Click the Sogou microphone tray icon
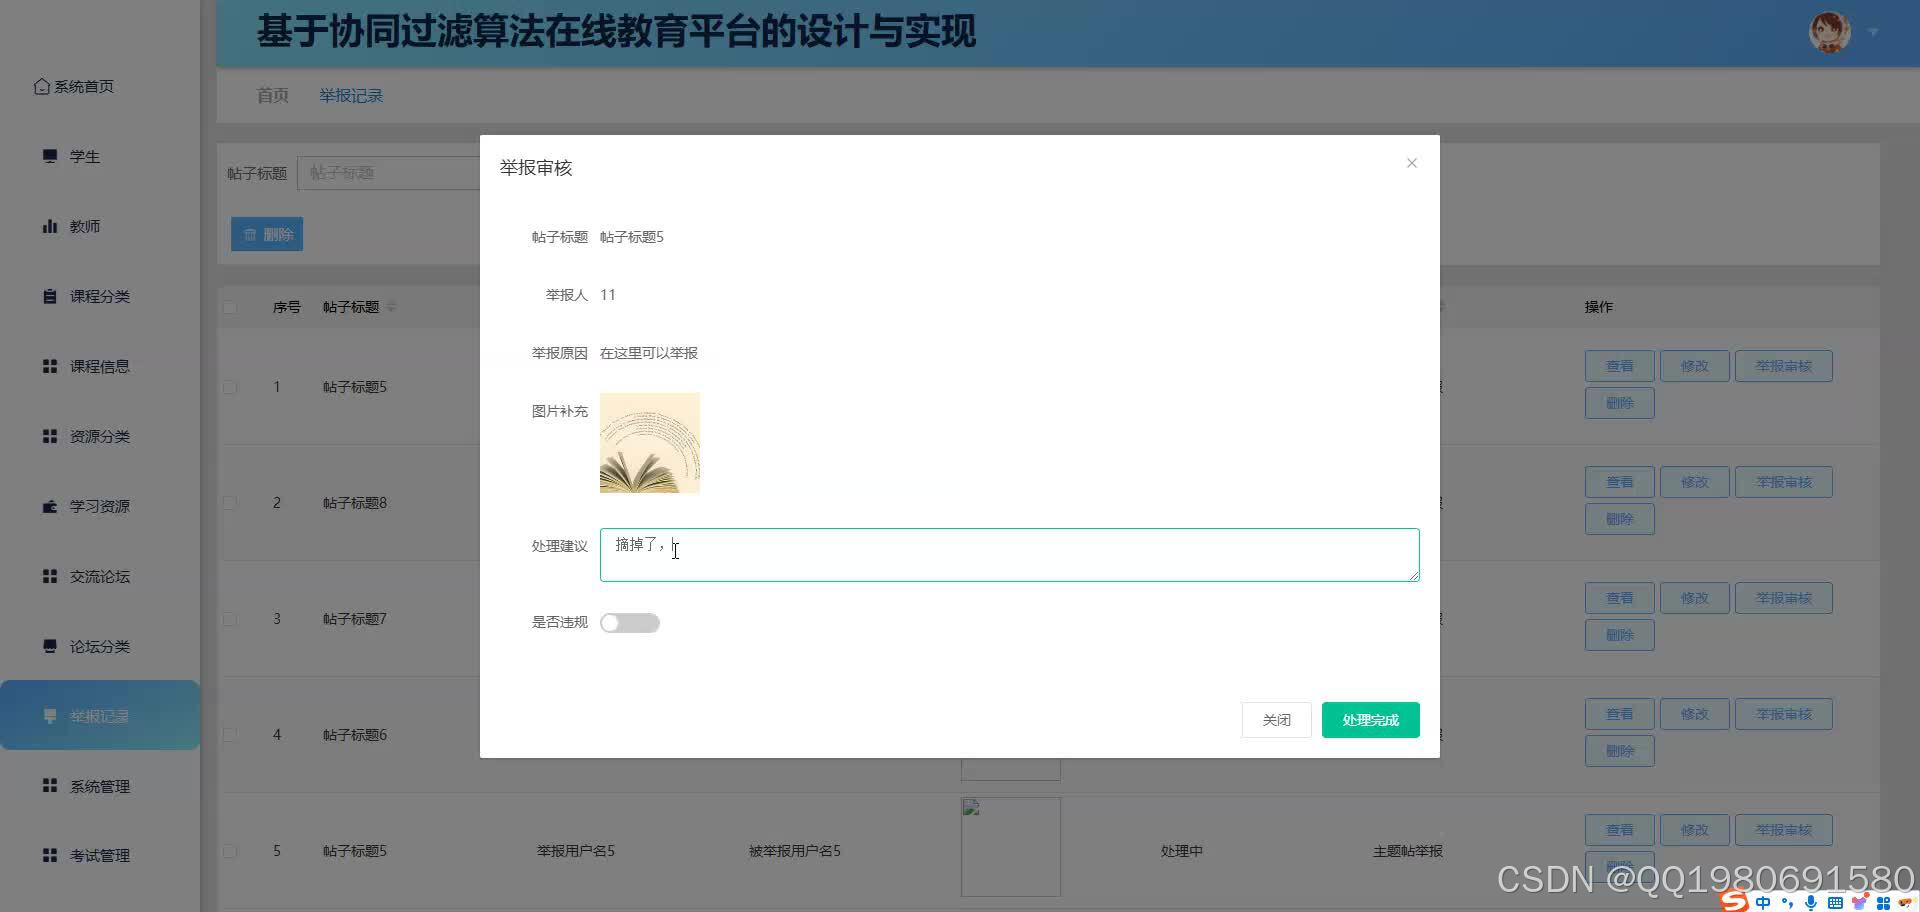This screenshot has width=1920, height=912. point(1809,903)
